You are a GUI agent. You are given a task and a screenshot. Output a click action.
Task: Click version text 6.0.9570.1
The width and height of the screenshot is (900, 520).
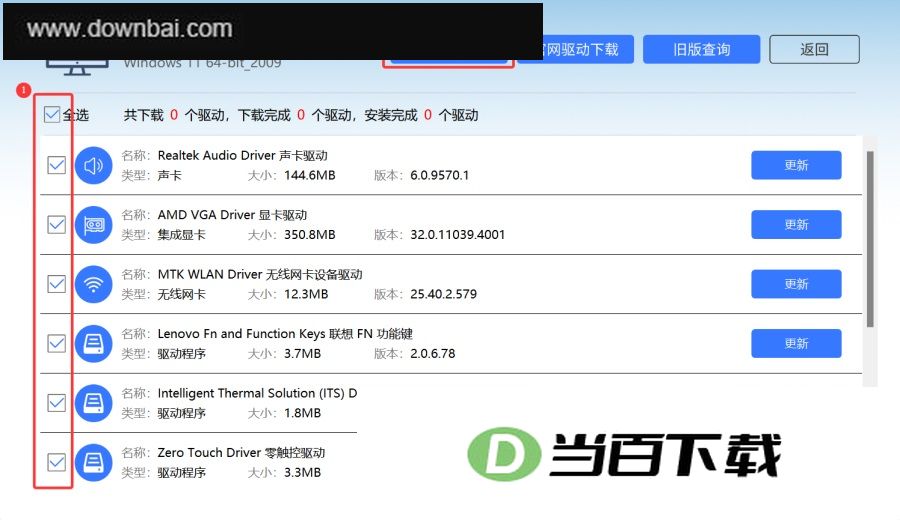[439, 175]
